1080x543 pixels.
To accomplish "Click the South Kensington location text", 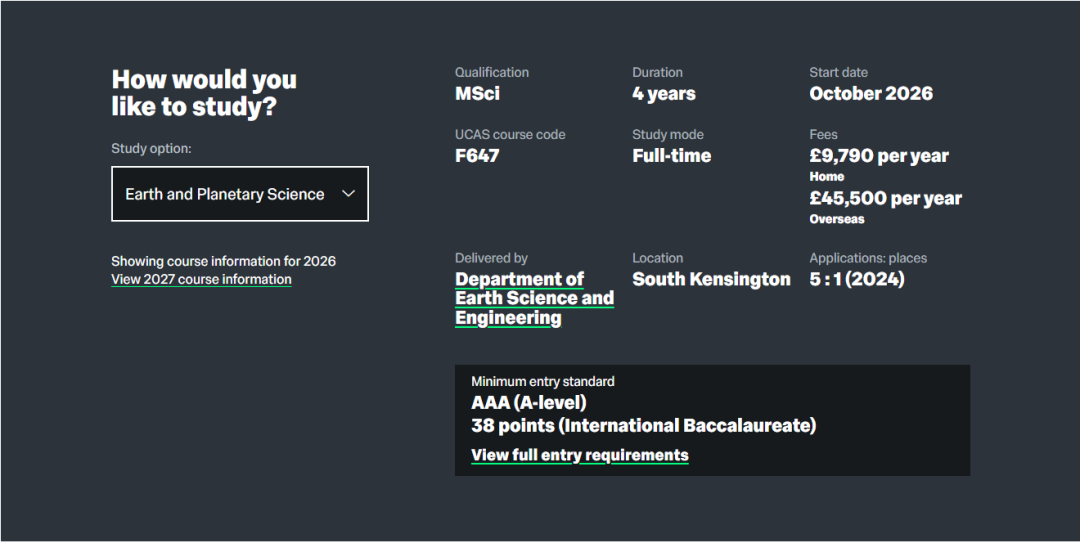I will coord(711,279).
